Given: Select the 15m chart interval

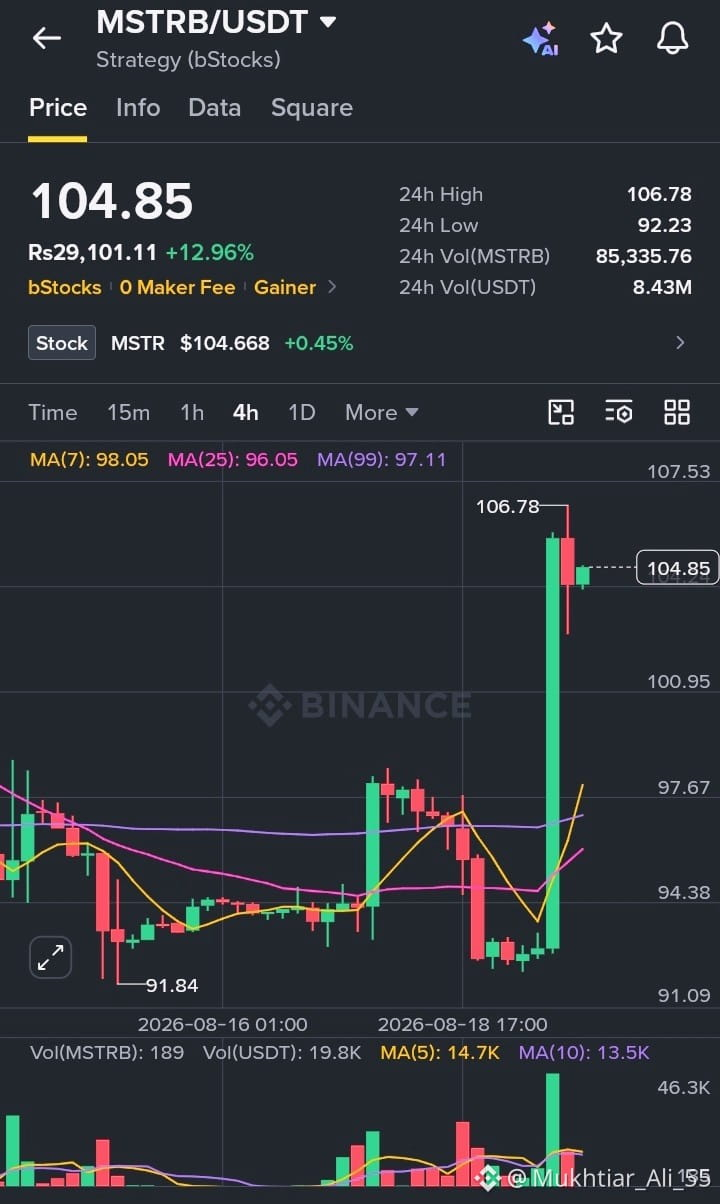Looking at the screenshot, I should tap(129, 413).
